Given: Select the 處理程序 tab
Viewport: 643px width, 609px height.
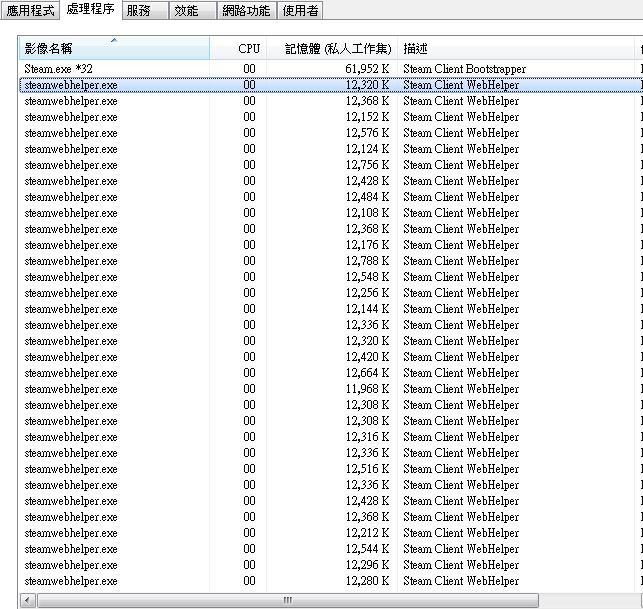Looking at the screenshot, I should (x=91, y=9).
